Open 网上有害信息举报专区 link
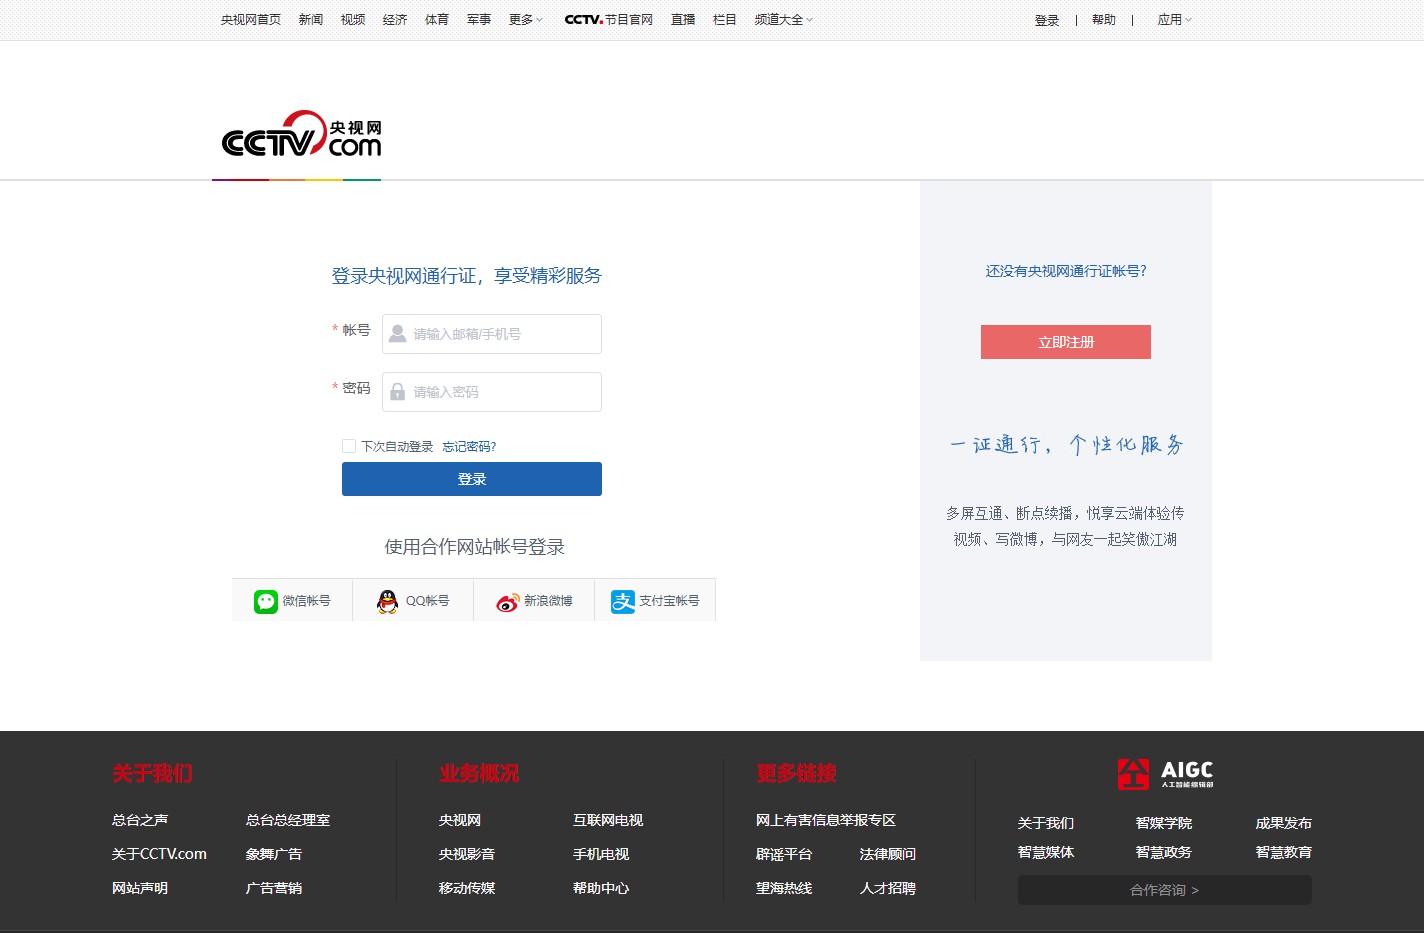This screenshot has height=933, width=1424. (826, 820)
